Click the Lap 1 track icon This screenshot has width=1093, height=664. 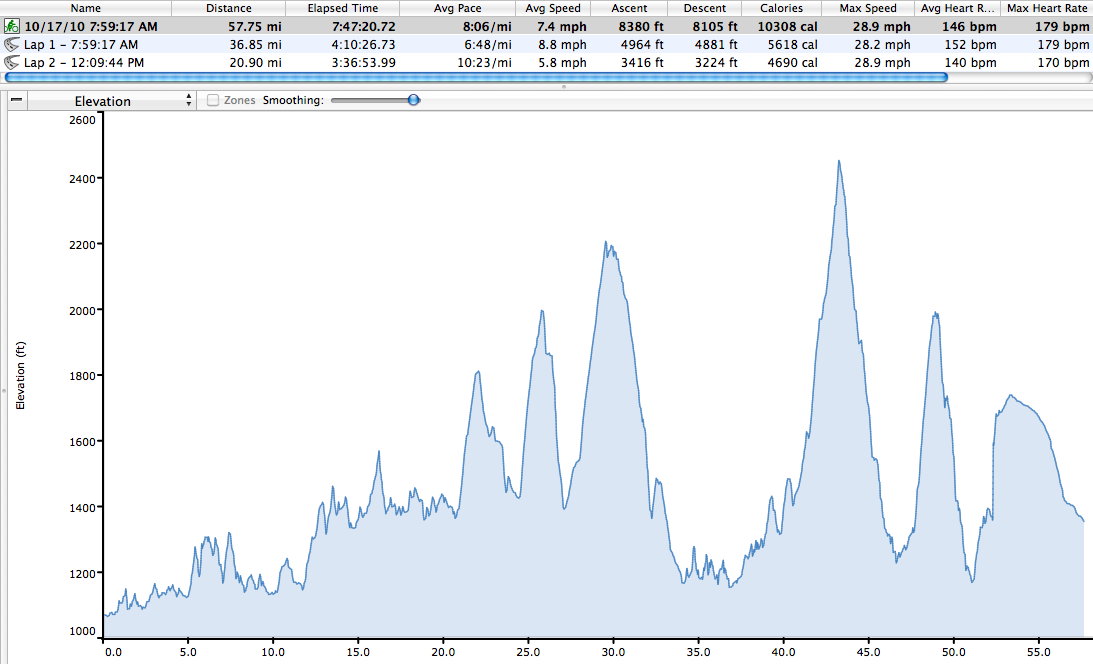pyautogui.click(x=12, y=45)
